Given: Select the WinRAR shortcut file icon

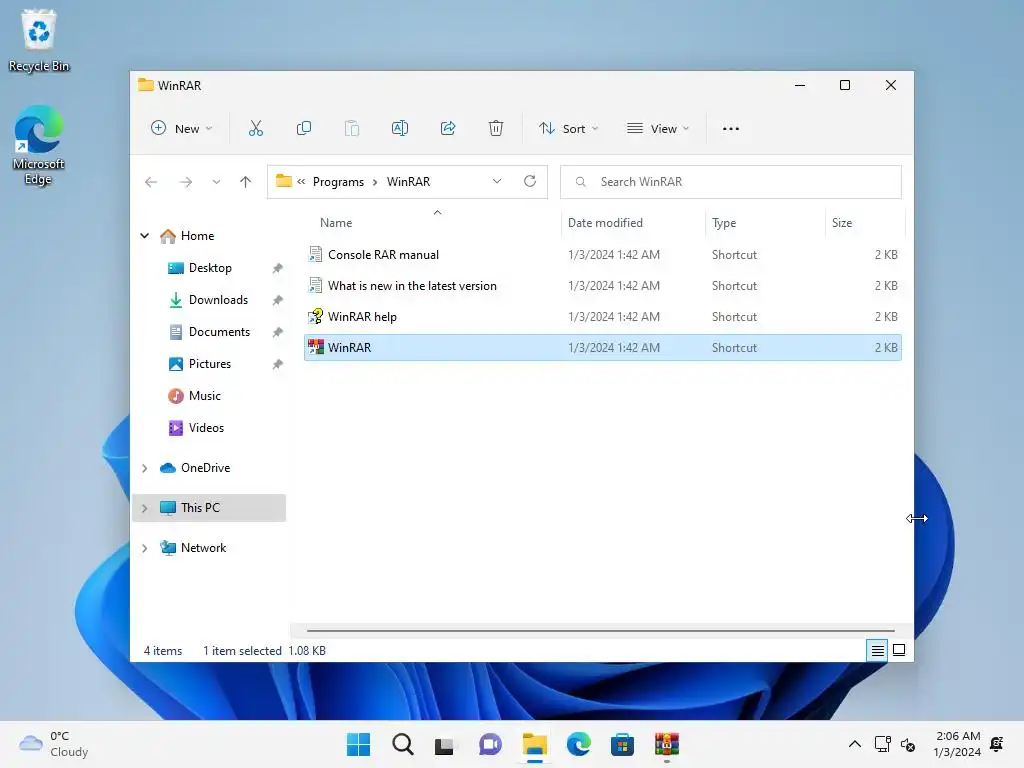Looking at the screenshot, I should pos(315,347).
